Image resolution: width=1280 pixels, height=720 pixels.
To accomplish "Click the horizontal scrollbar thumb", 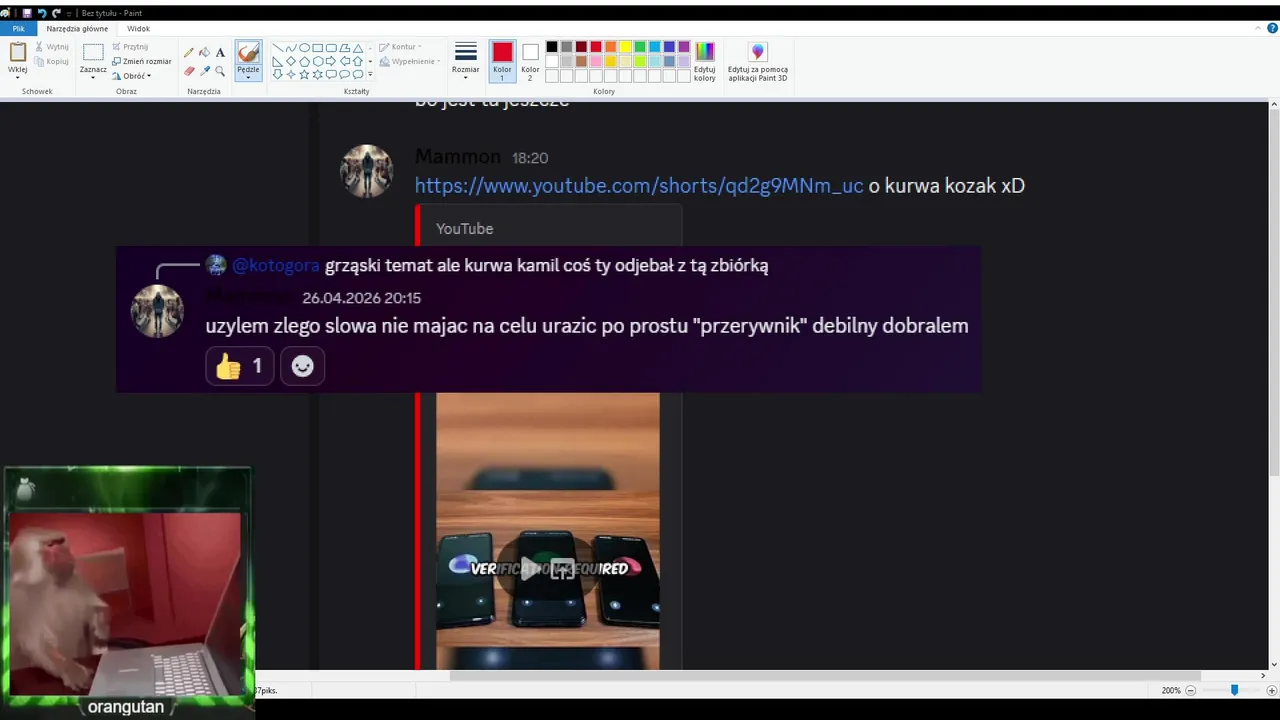I will click(825, 675).
